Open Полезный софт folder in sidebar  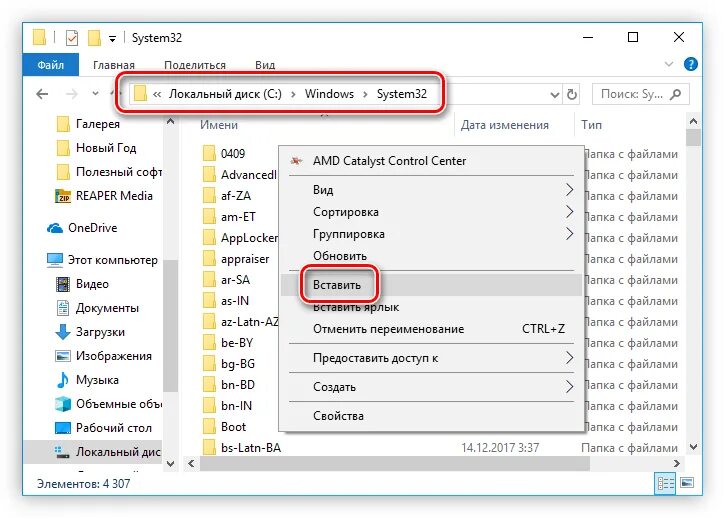(109, 172)
